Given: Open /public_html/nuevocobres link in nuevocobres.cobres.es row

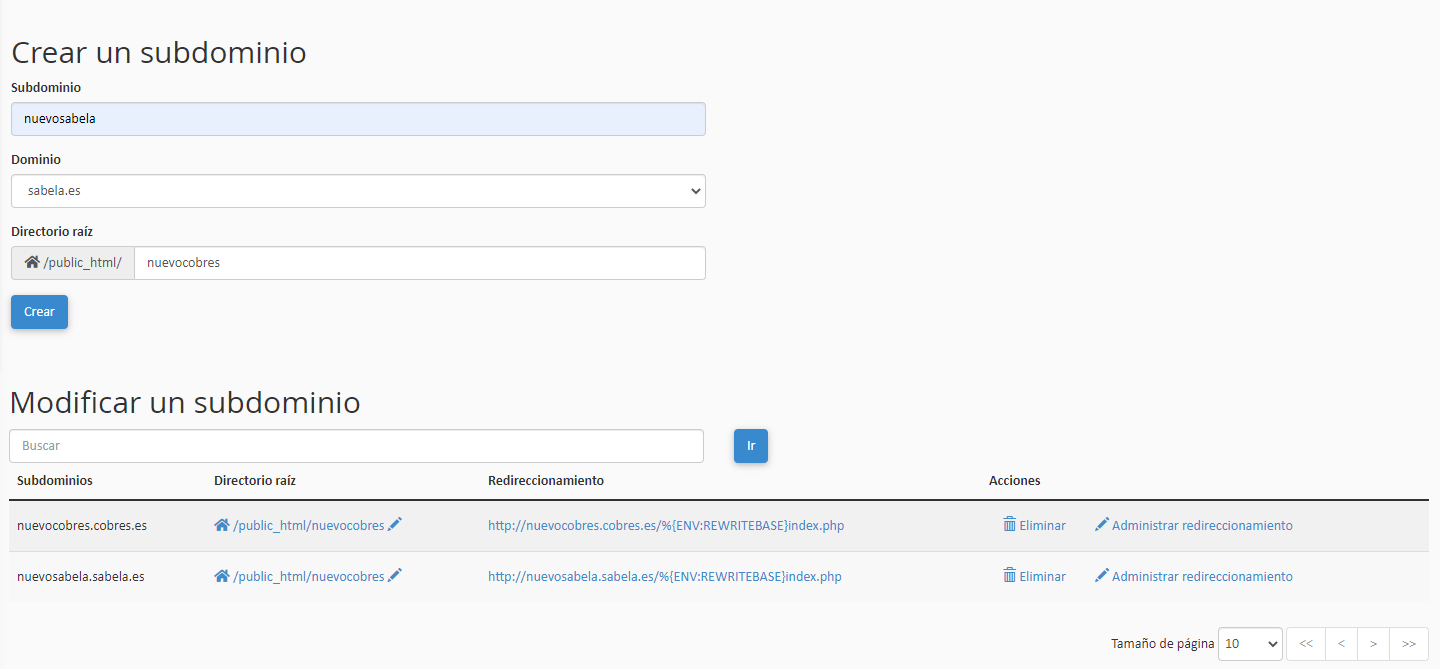Looking at the screenshot, I should point(308,525).
